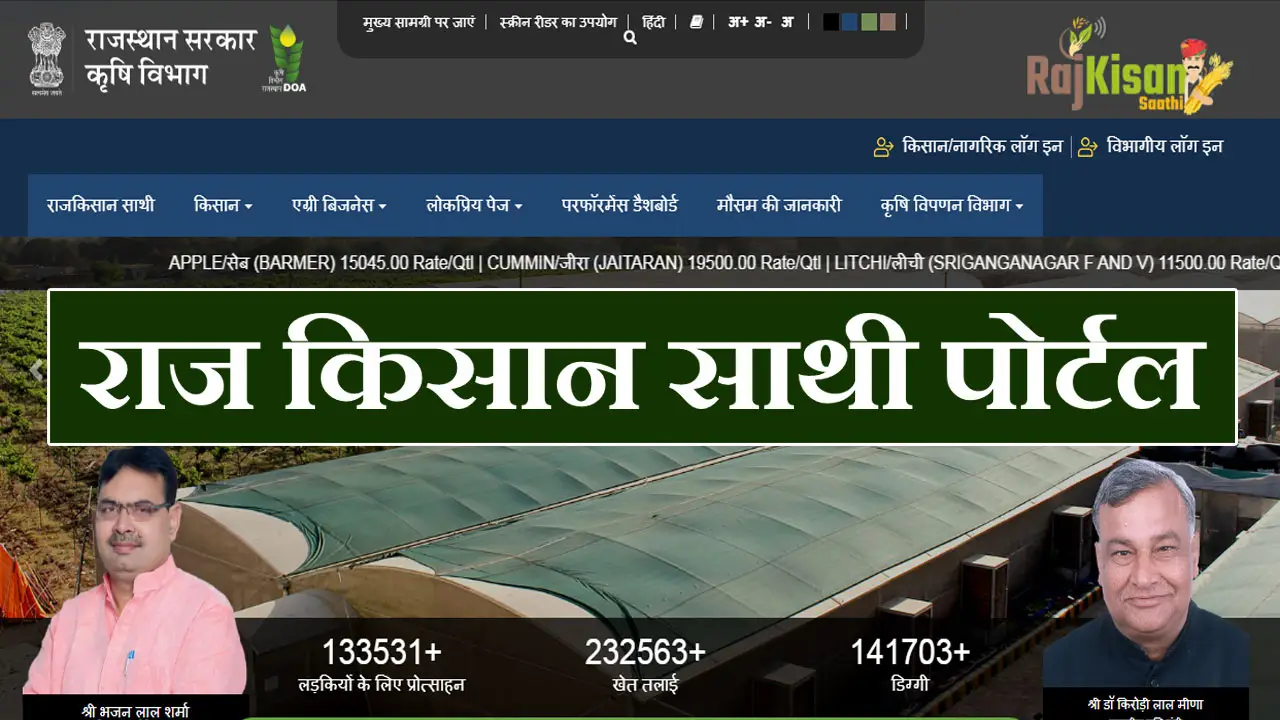
Task: Expand the लोकप्रिय पेज dropdown menu
Action: 474,205
